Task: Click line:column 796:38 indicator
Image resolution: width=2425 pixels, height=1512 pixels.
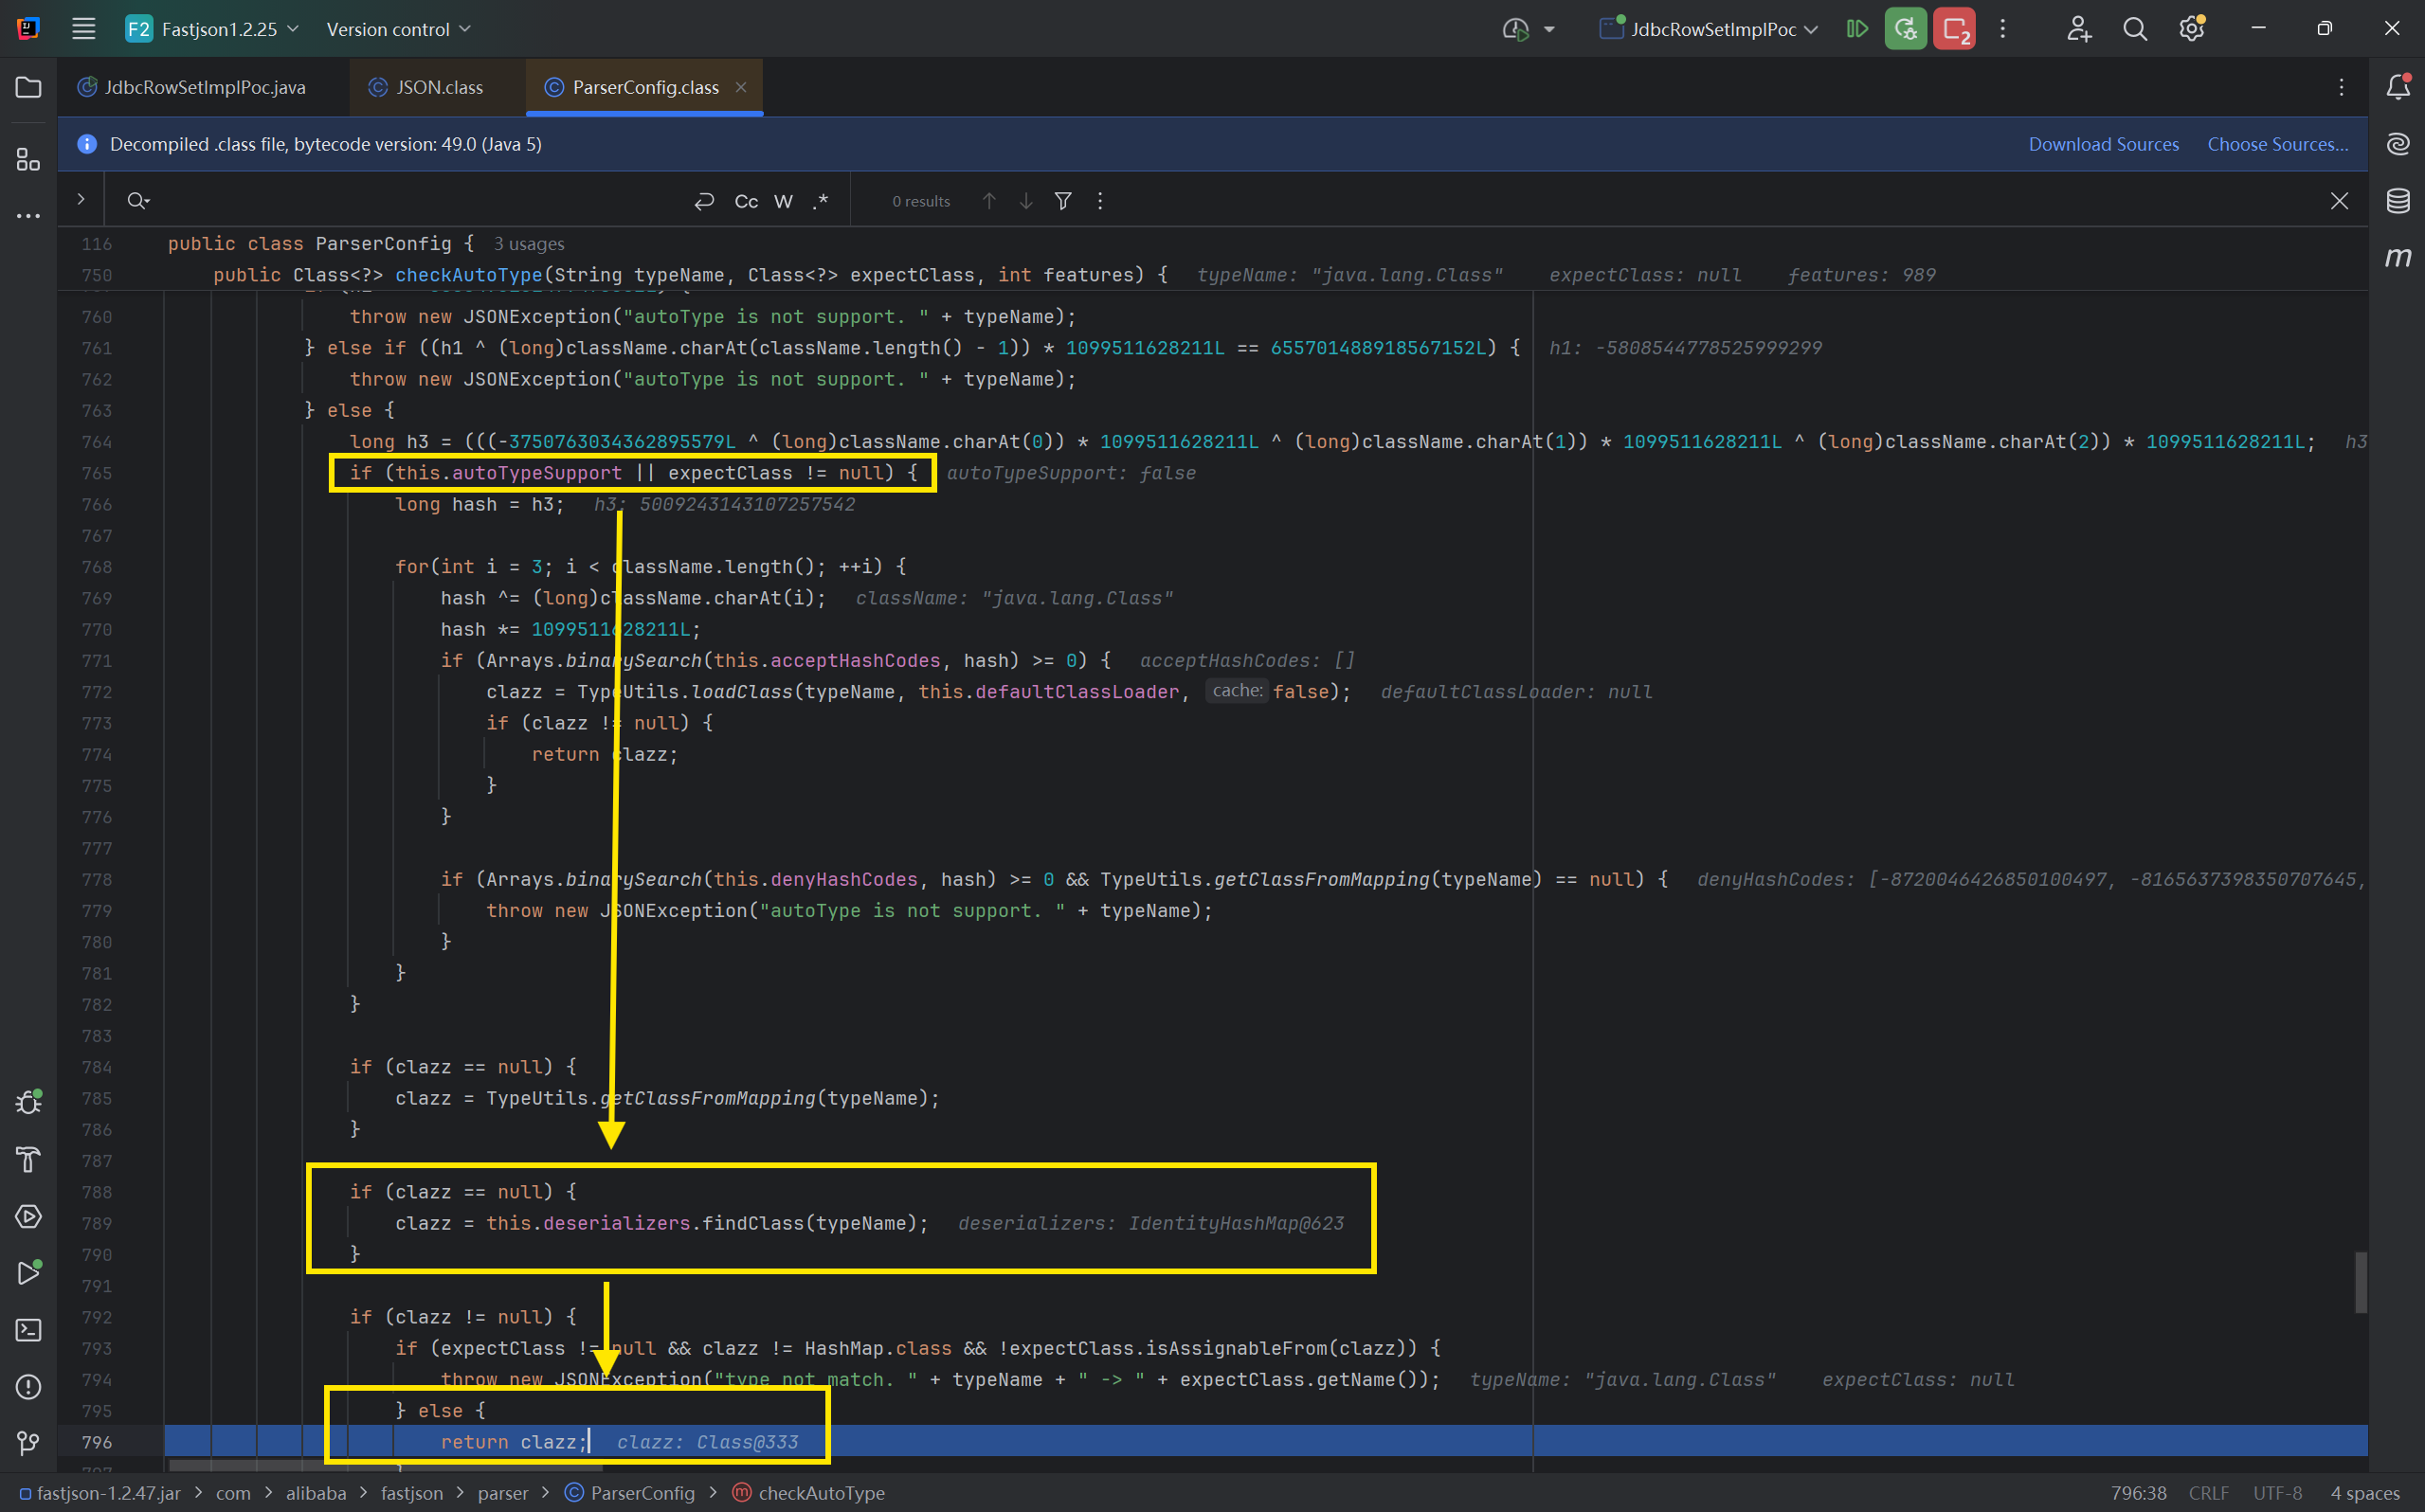Action: click(x=2138, y=1493)
